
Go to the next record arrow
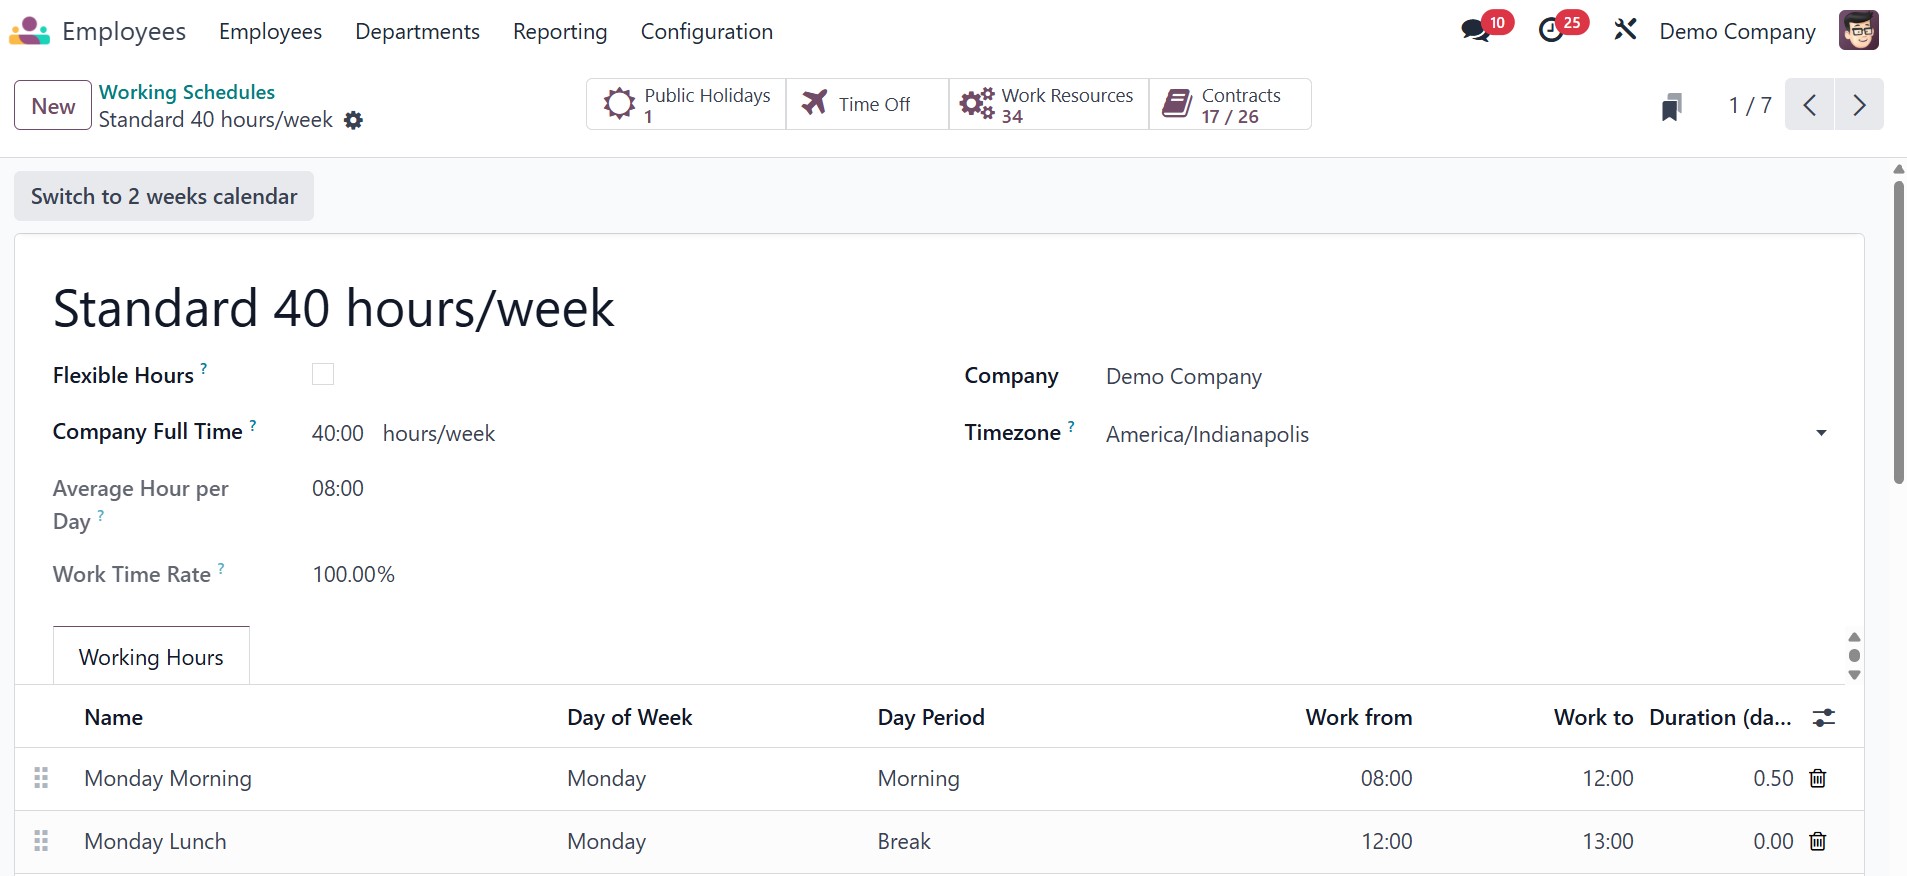point(1859,105)
